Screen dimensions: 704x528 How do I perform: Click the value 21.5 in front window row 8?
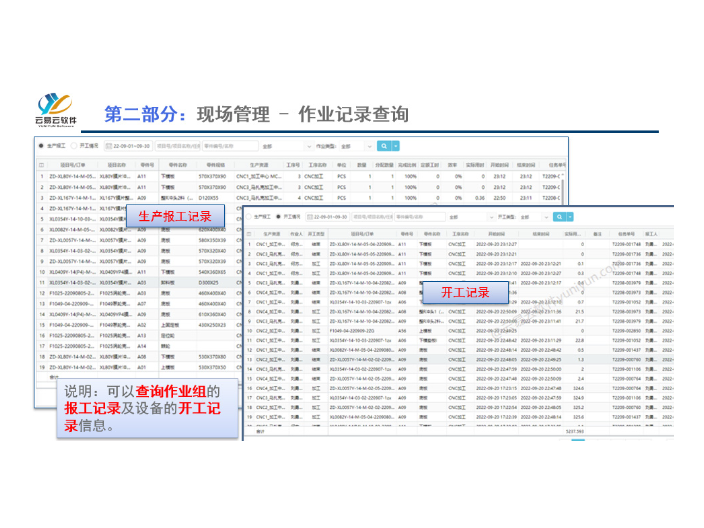click(580, 312)
